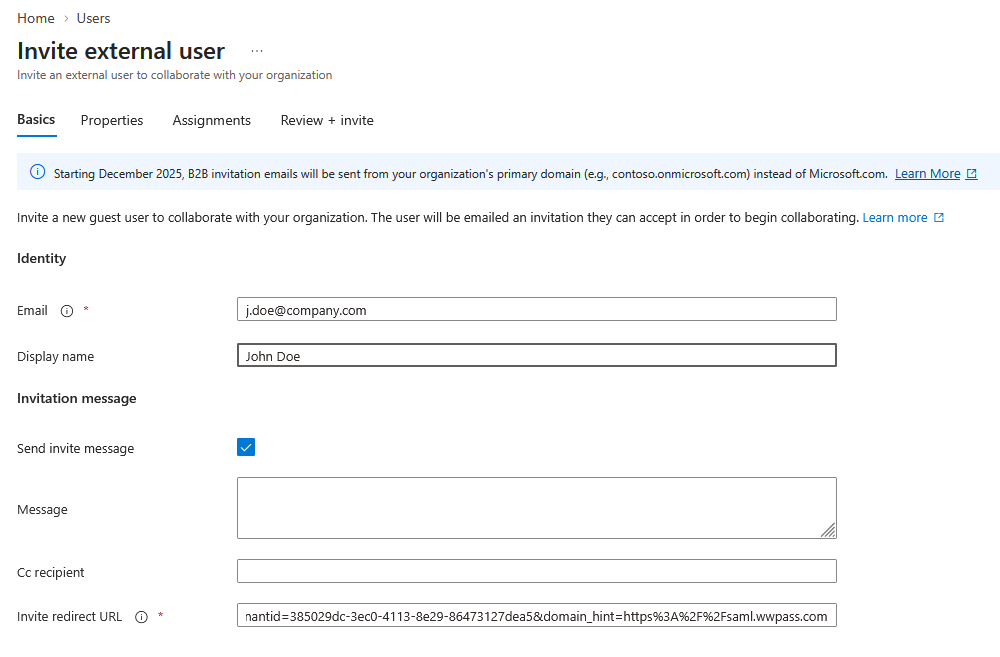Click the Message box resize grip
The width and height of the screenshot is (1000, 657).
(x=828, y=530)
